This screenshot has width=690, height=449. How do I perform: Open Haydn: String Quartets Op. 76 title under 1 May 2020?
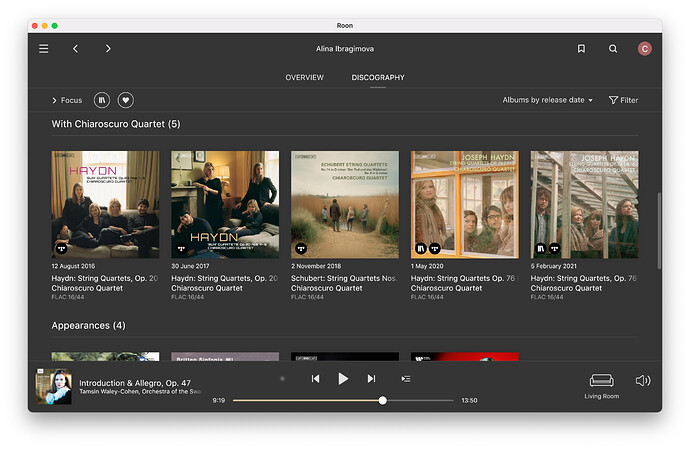(x=463, y=278)
